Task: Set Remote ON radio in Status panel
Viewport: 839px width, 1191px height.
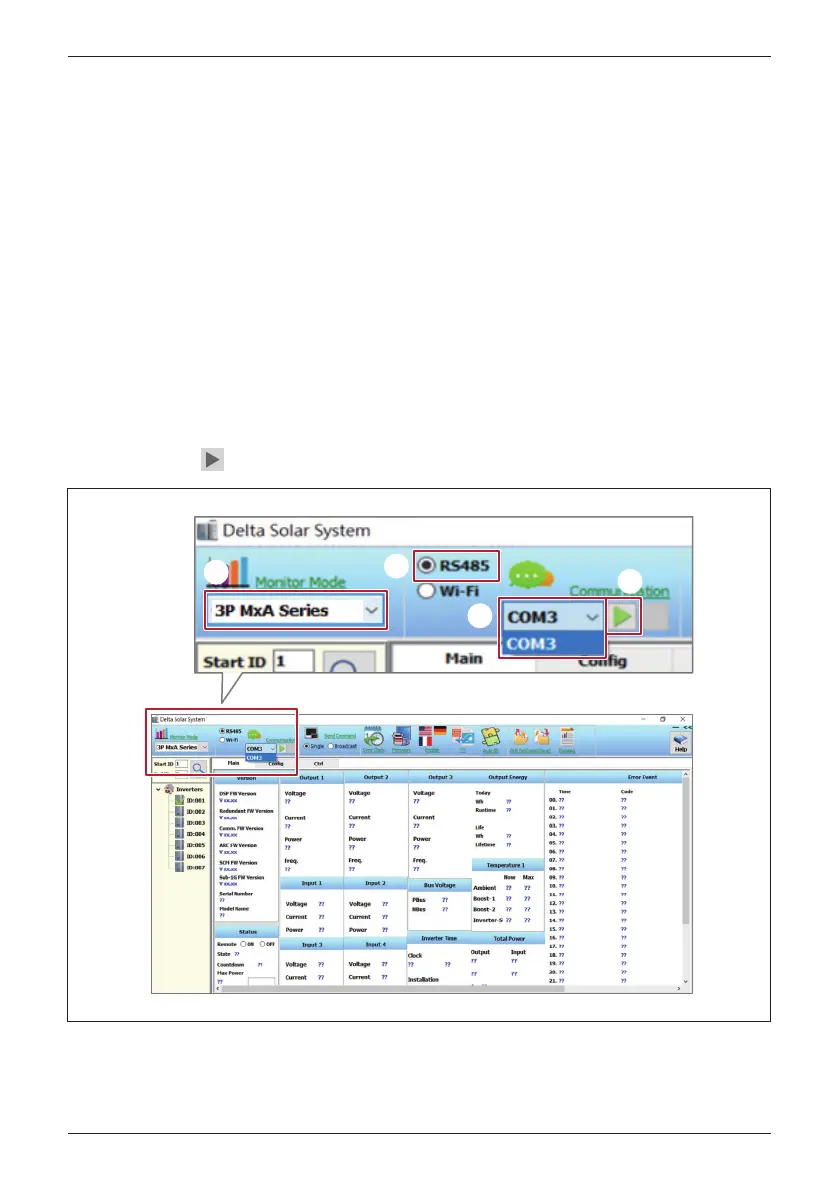Action: point(243,944)
